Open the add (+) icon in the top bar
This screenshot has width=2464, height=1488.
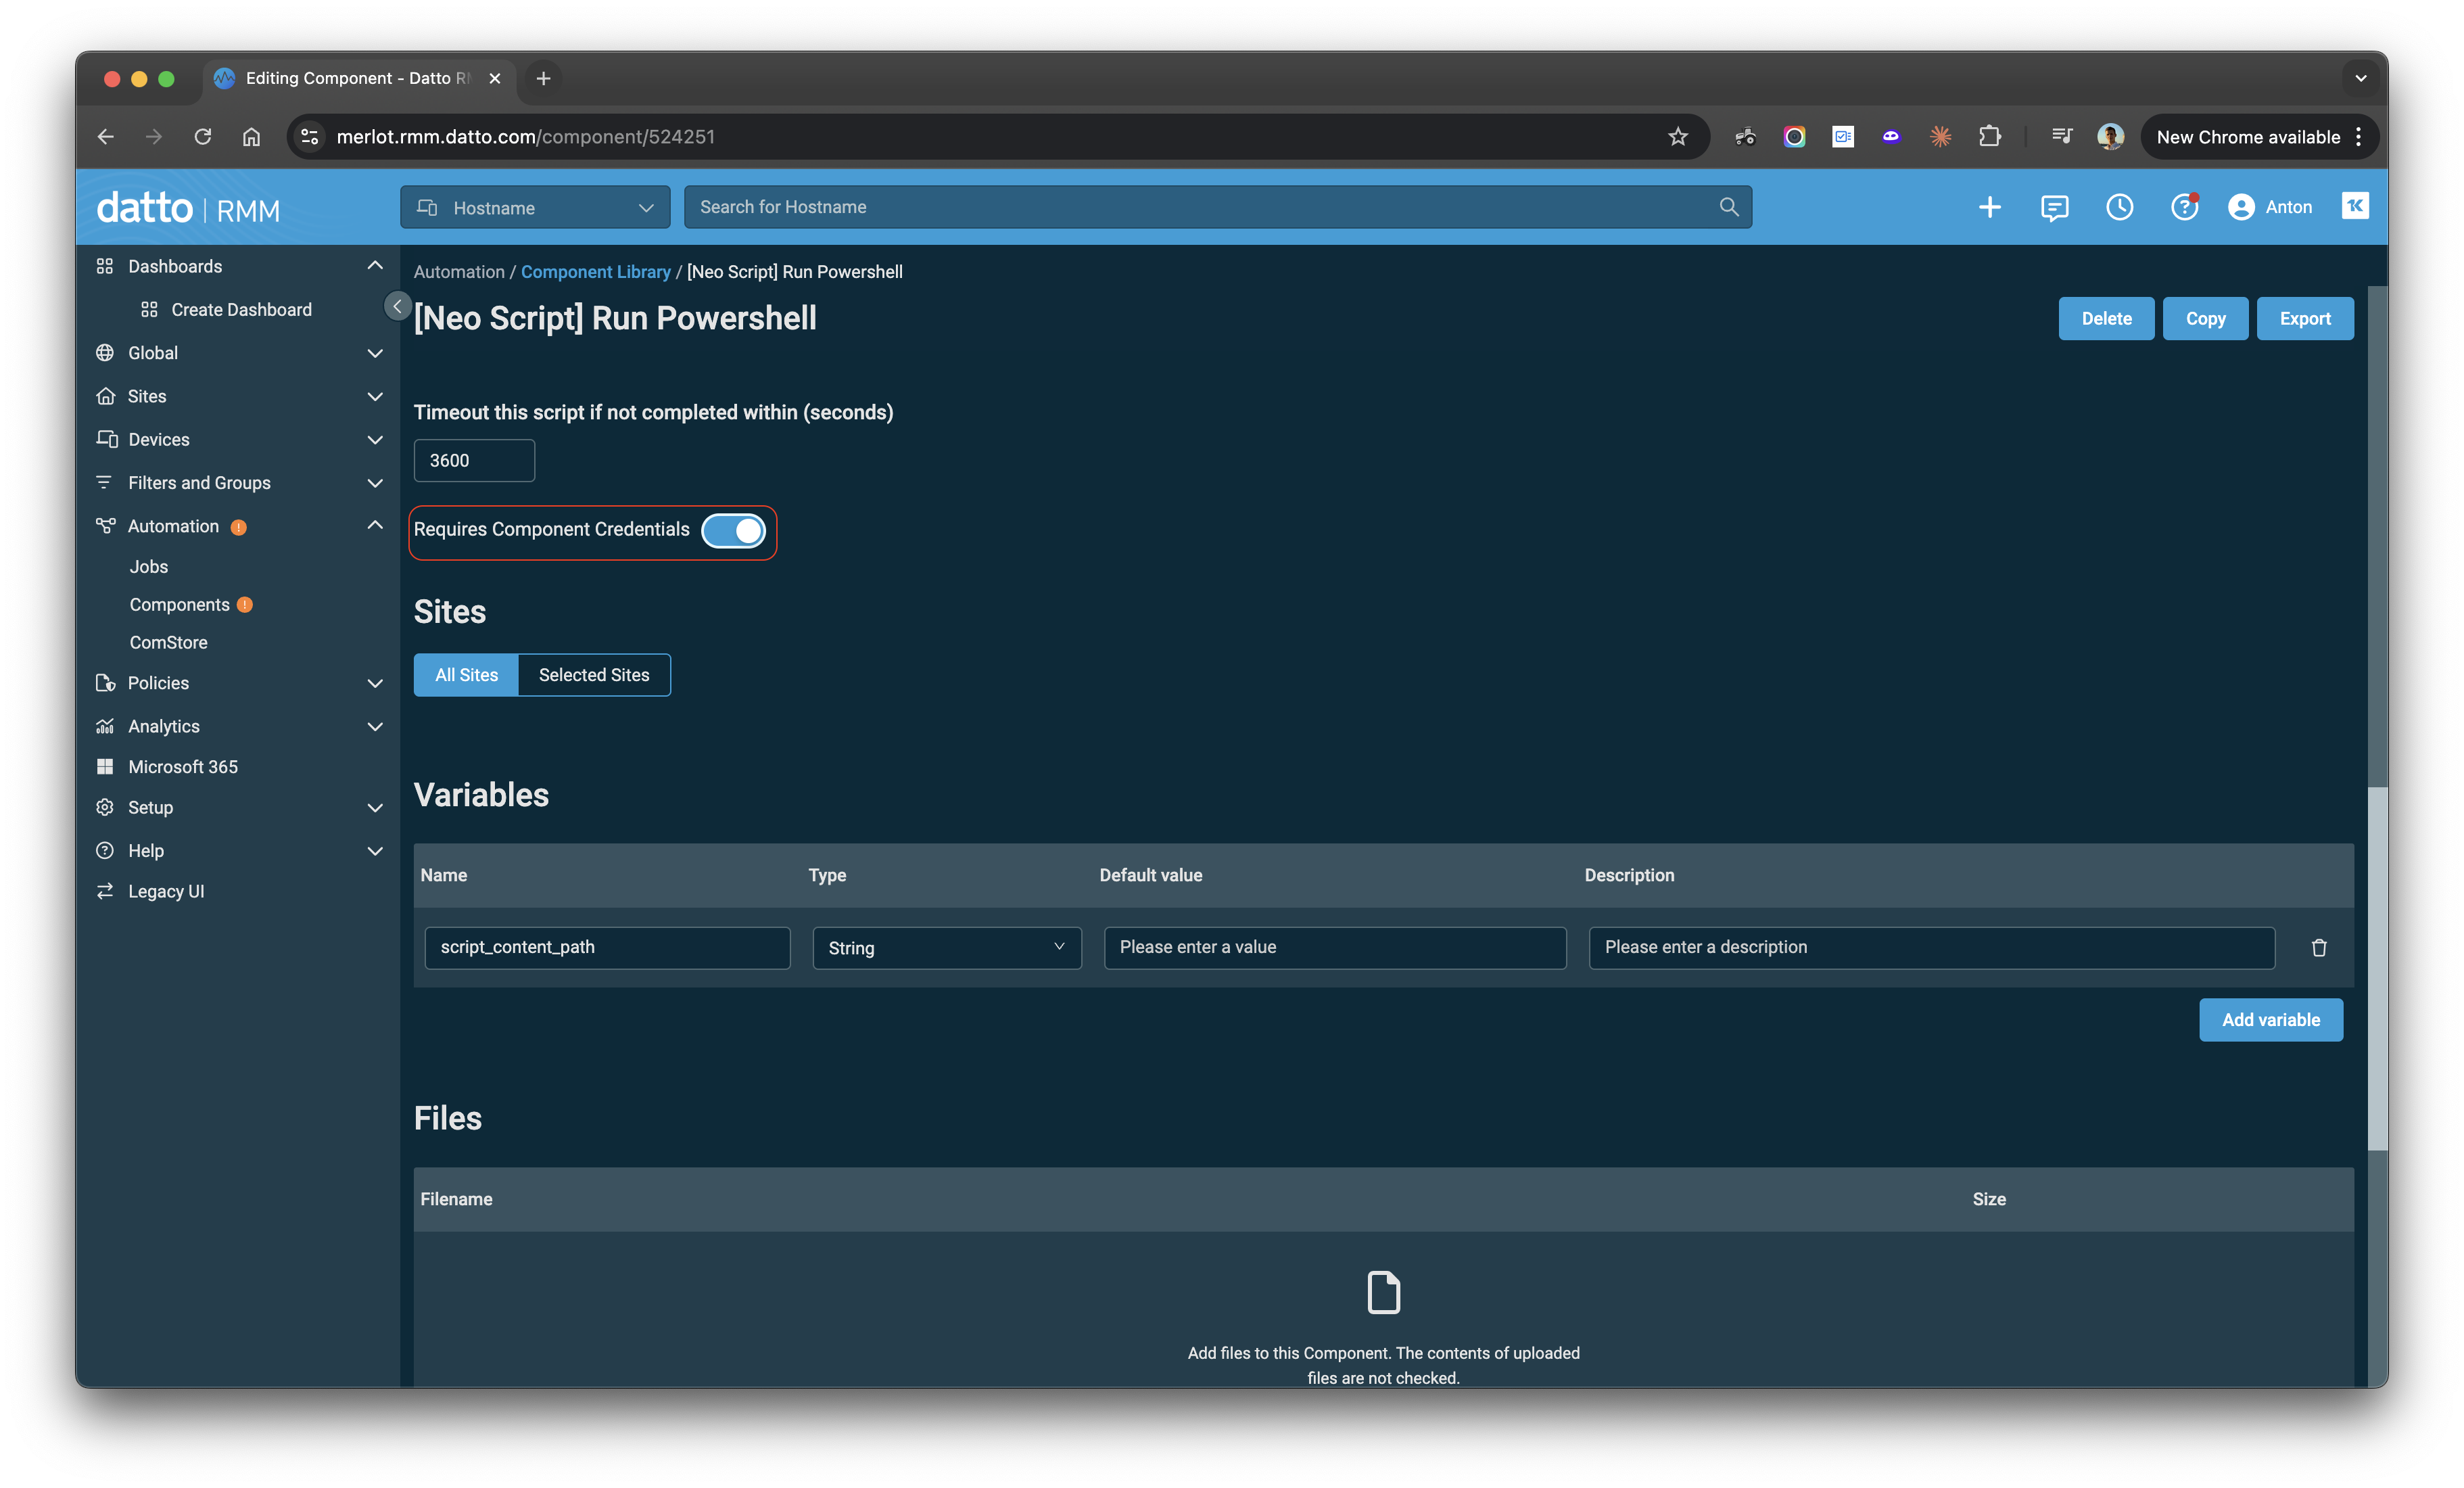[1989, 207]
